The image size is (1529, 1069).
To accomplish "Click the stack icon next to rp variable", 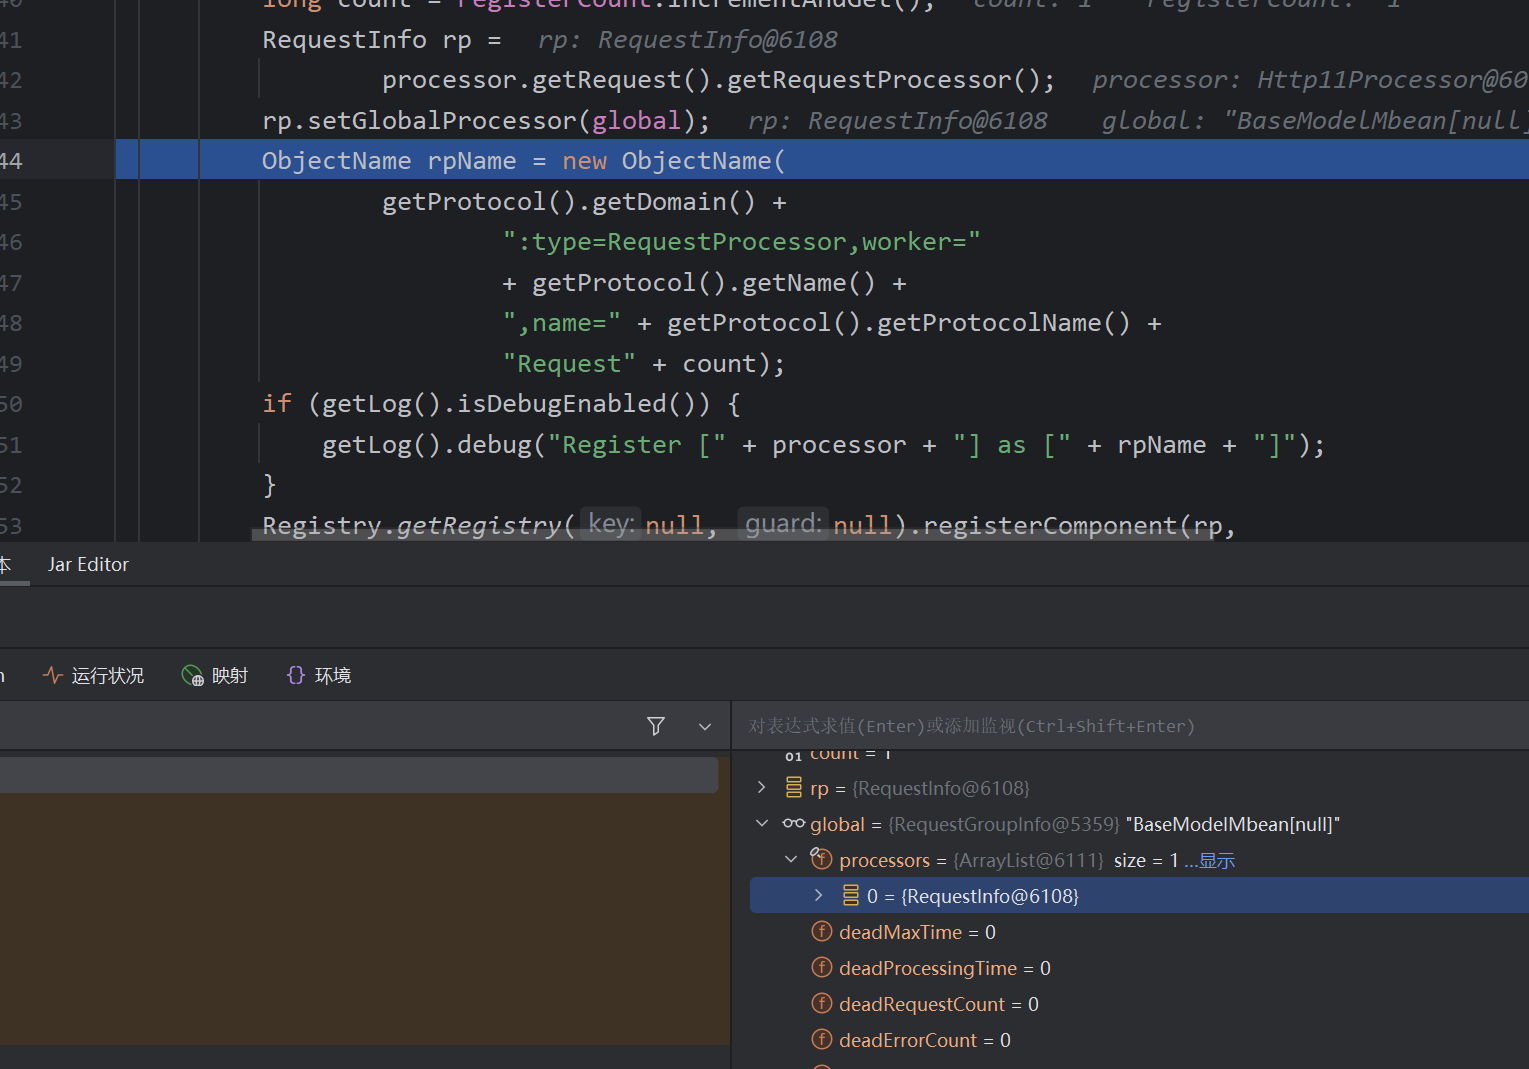I will point(794,788).
